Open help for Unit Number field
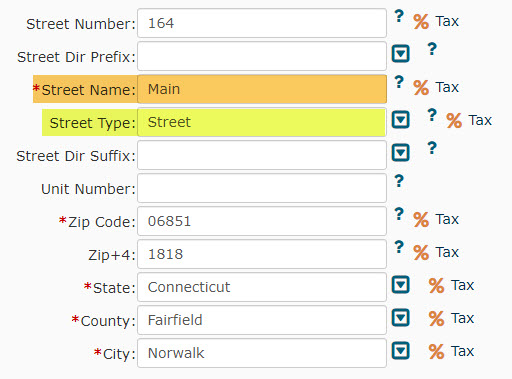512x379 pixels. coord(399,181)
